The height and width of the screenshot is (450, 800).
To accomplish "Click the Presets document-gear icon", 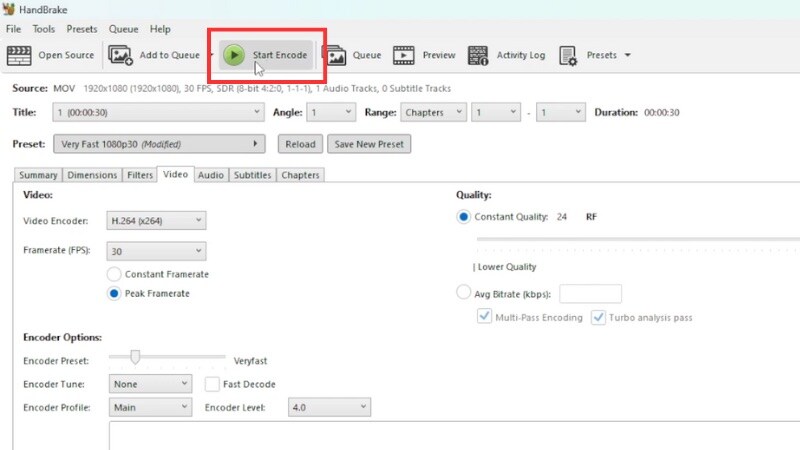I will point(568,56).
